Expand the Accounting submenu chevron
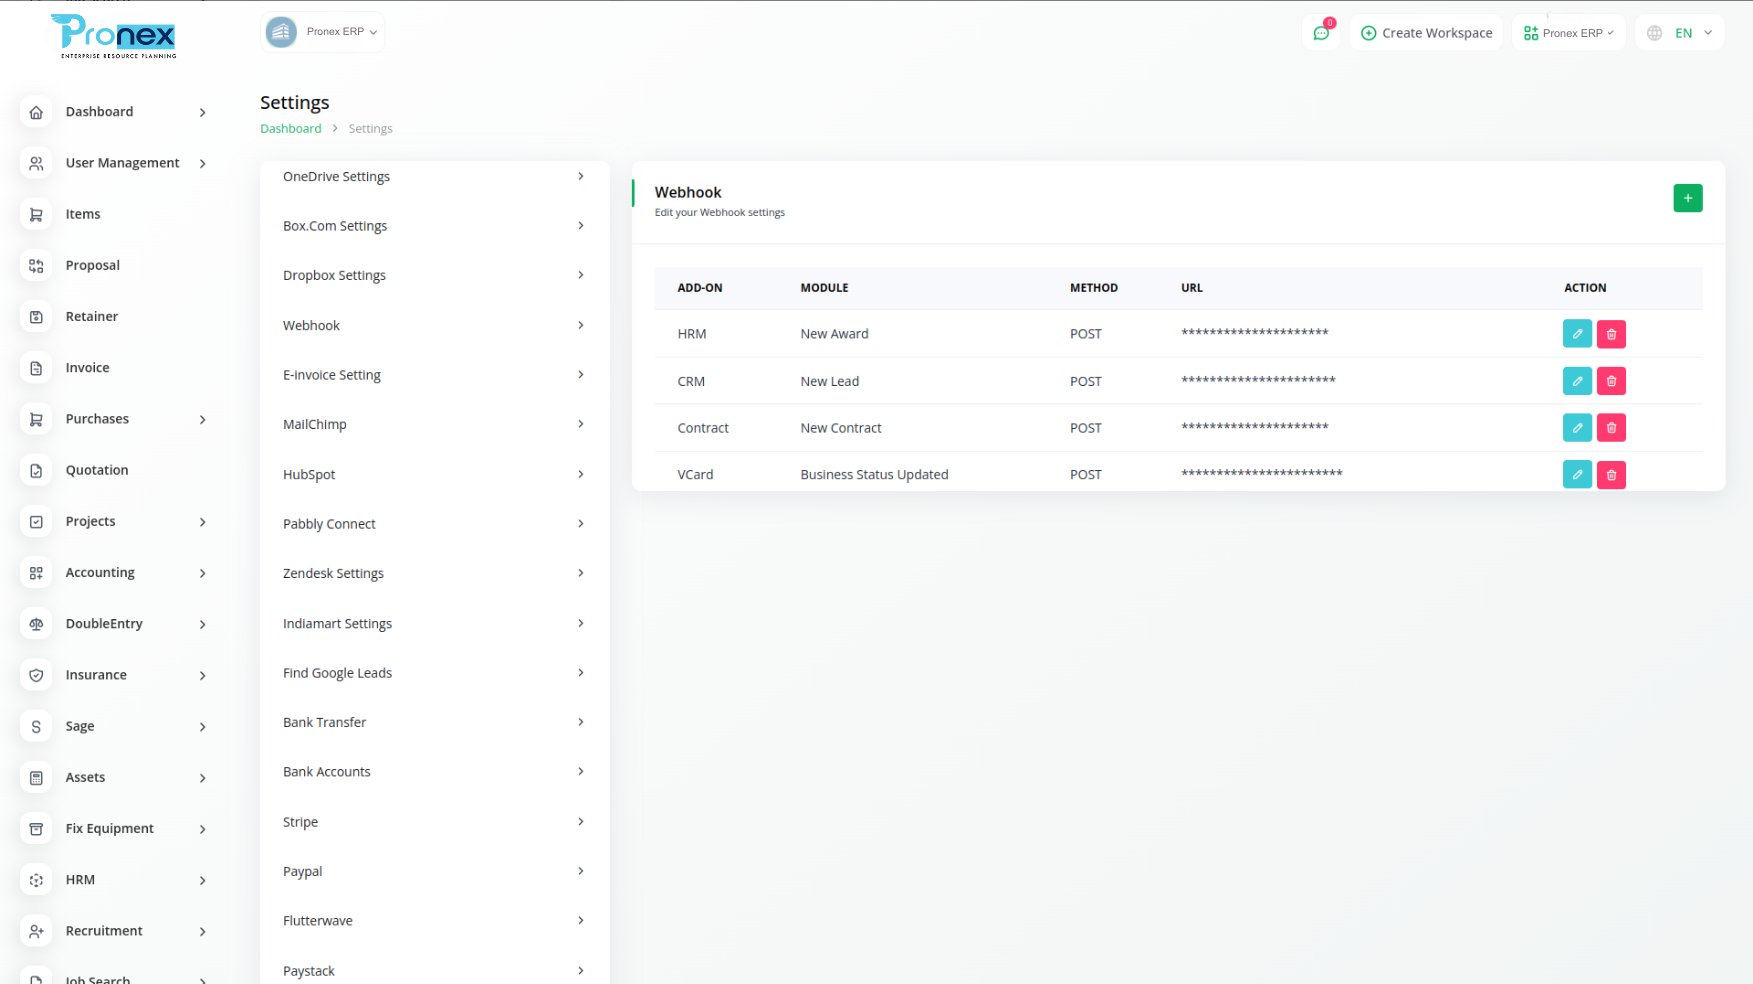Screen dimensions: 1753x984 [203, 574]
